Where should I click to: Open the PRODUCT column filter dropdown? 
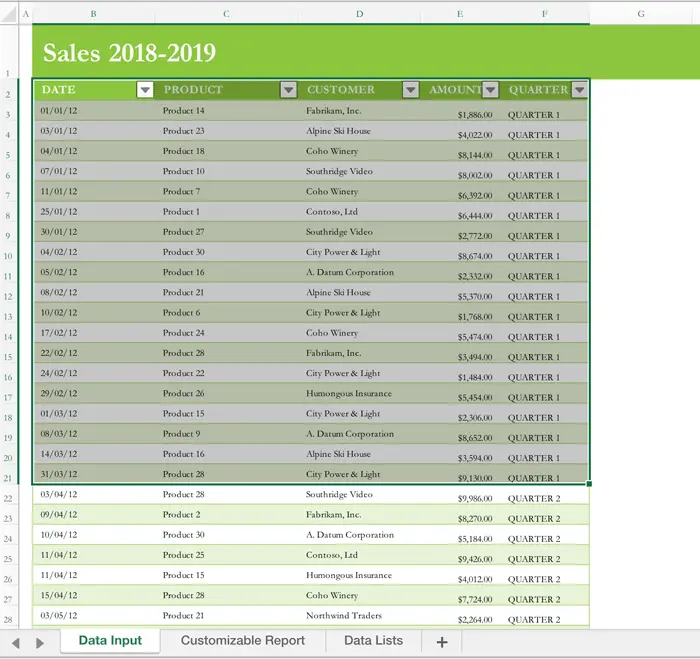click(x=289, y=90)
